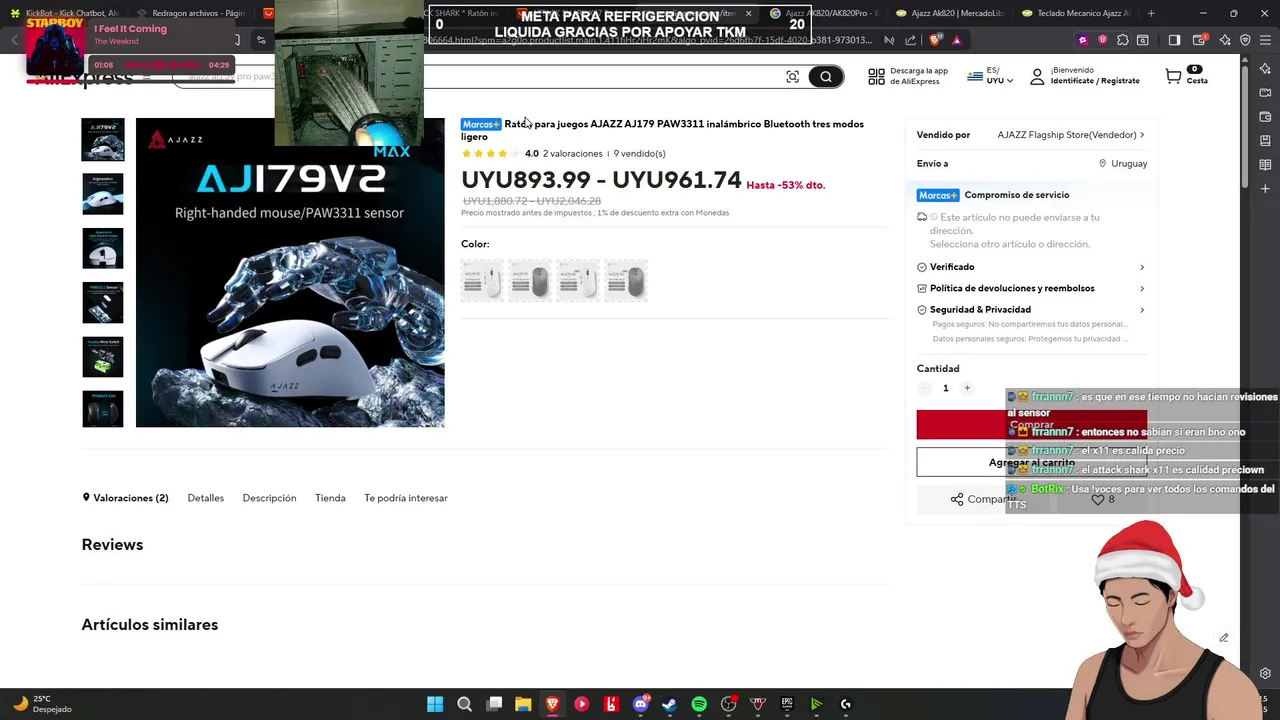Switch to Redragon archivos browser tab
1280x720 pixels.
(x=190, y=13)
